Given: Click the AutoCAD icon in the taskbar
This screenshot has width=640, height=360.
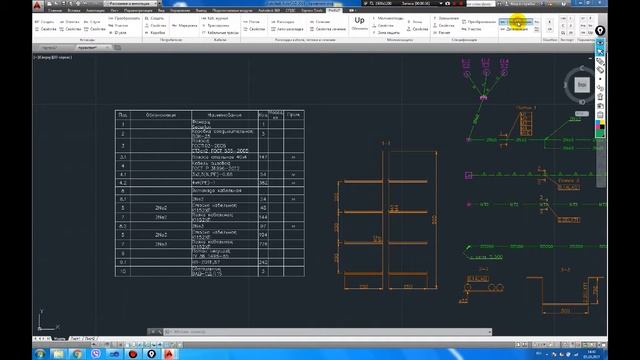Looking at the screenshot, I should click(x=169, y=354).
